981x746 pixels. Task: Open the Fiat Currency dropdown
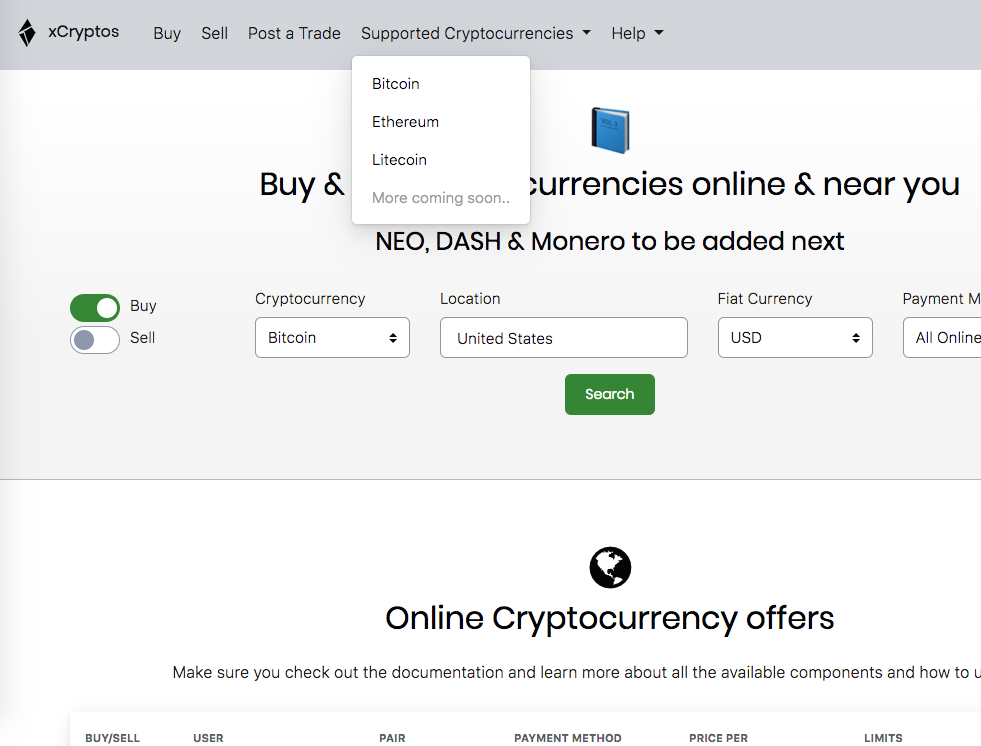point(795,337)
